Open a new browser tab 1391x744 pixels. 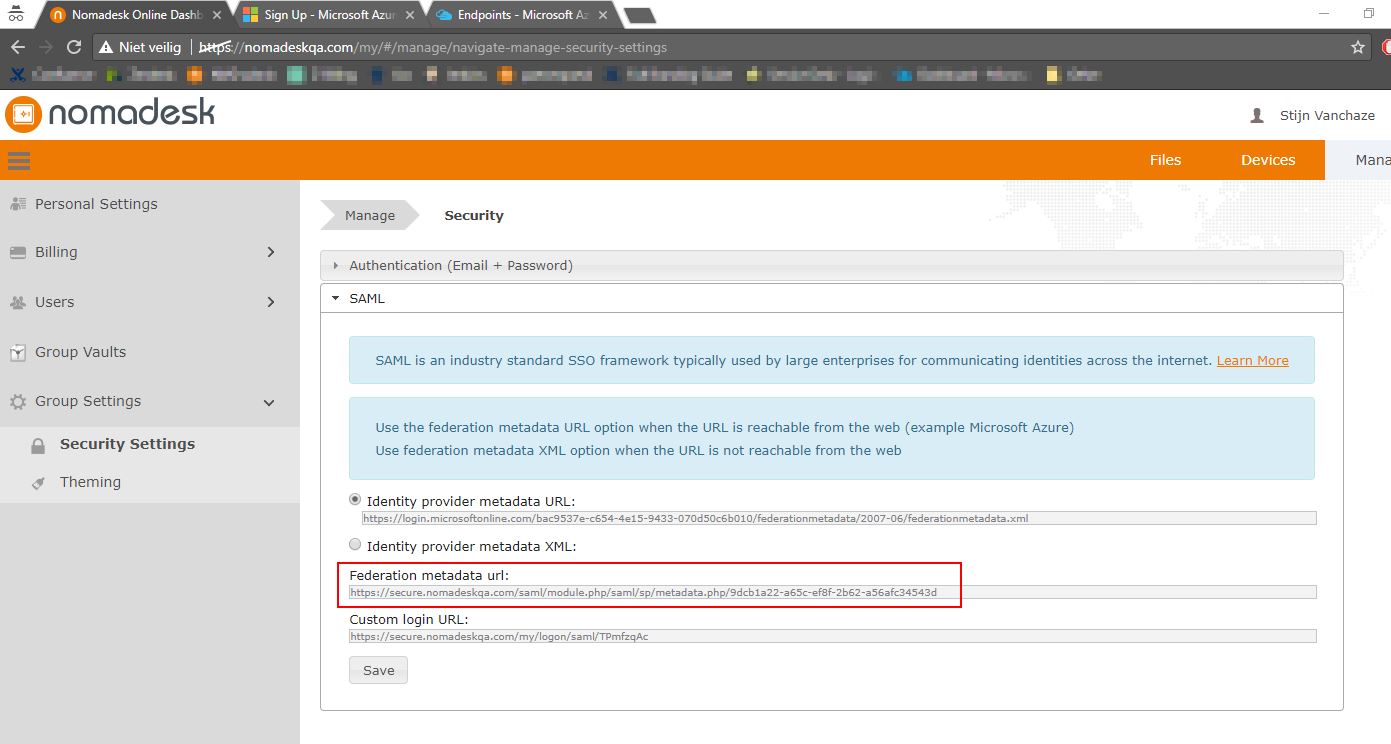(639, 15)
